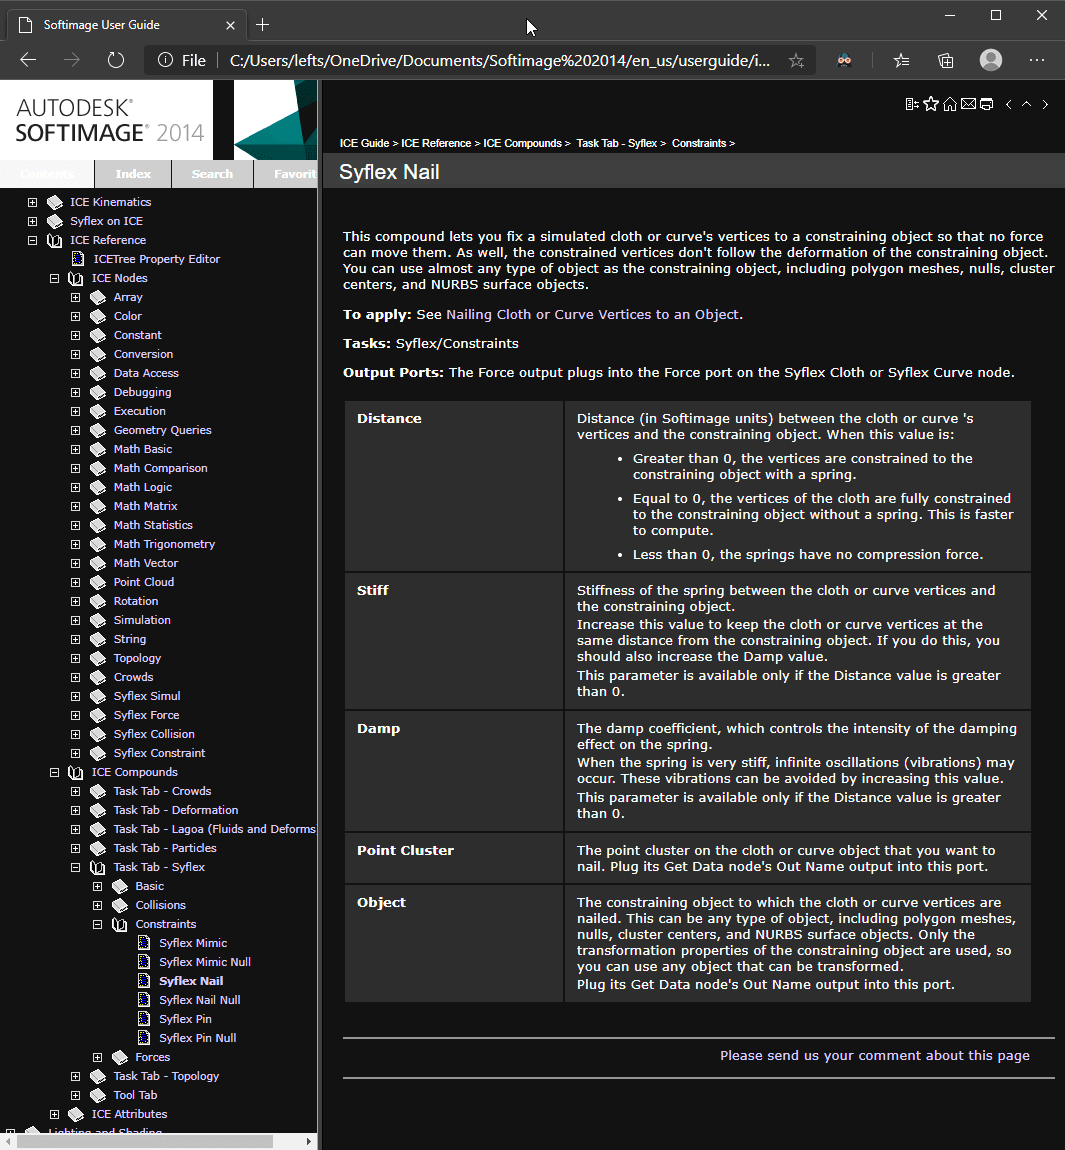Click the Syflex Pin page icon
Viewport: 1065px width, 1150px height.
pos(144,1019)
